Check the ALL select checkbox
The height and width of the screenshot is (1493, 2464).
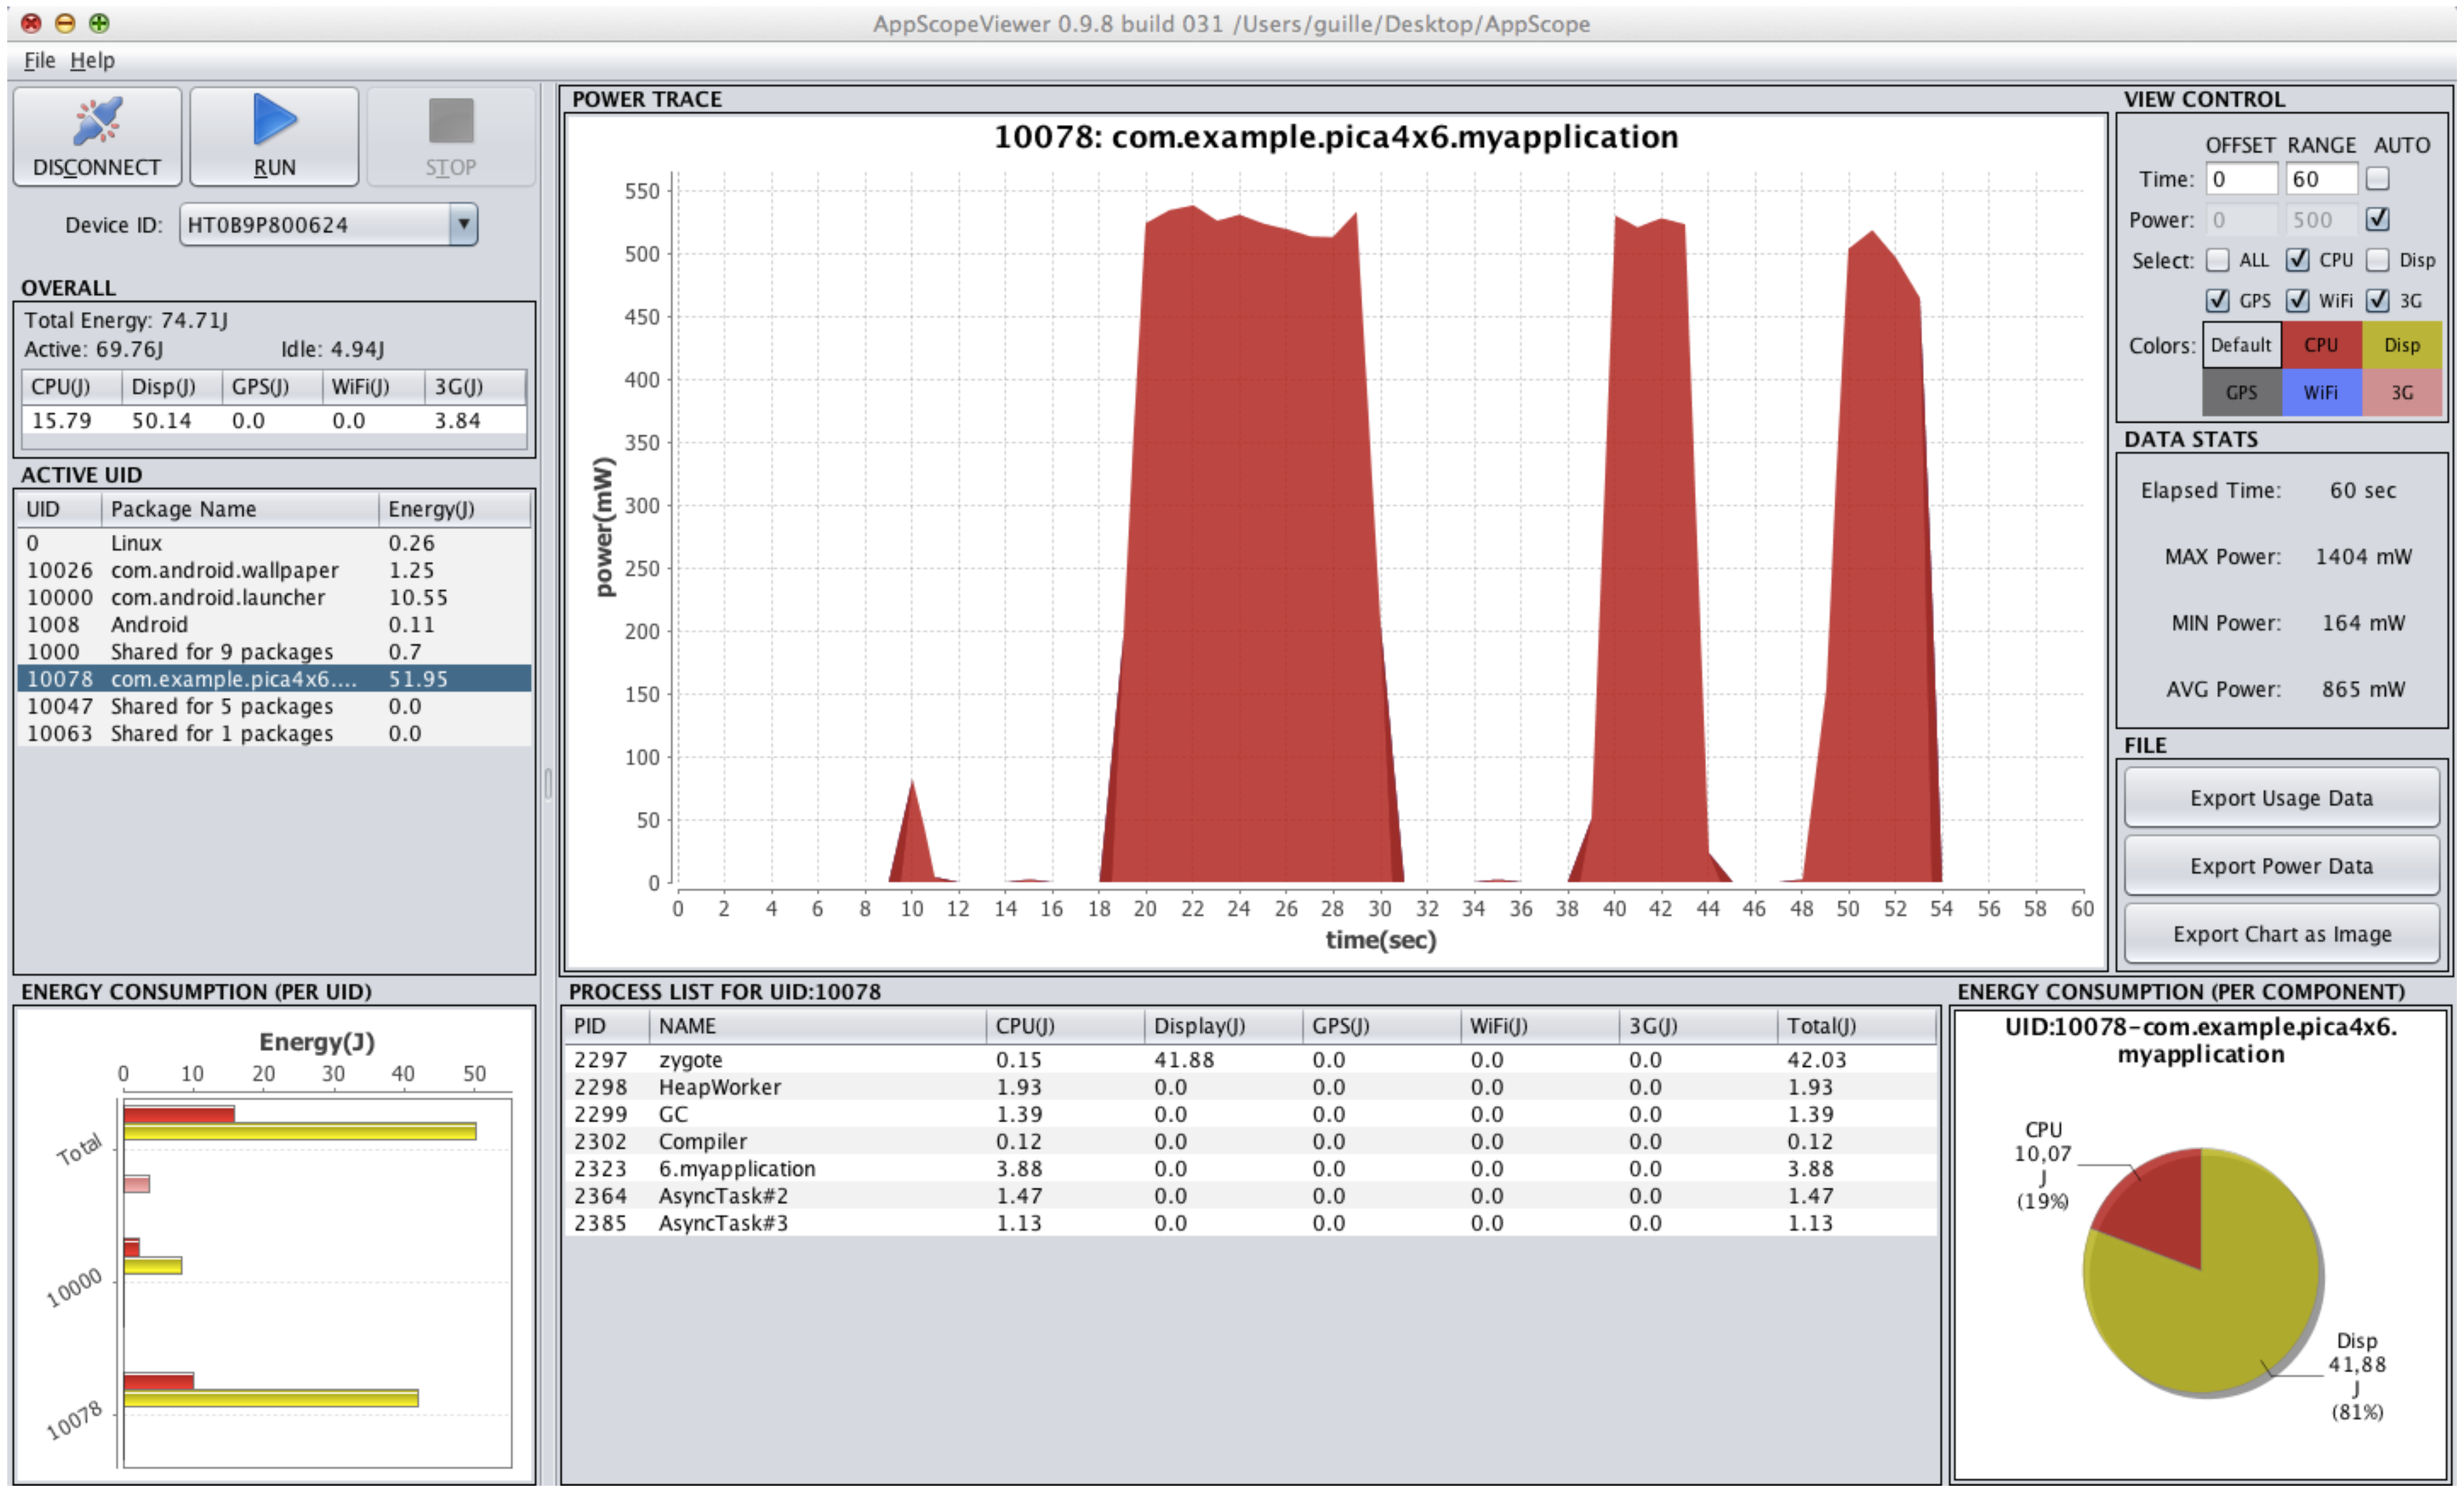(x=2217, y=260)
